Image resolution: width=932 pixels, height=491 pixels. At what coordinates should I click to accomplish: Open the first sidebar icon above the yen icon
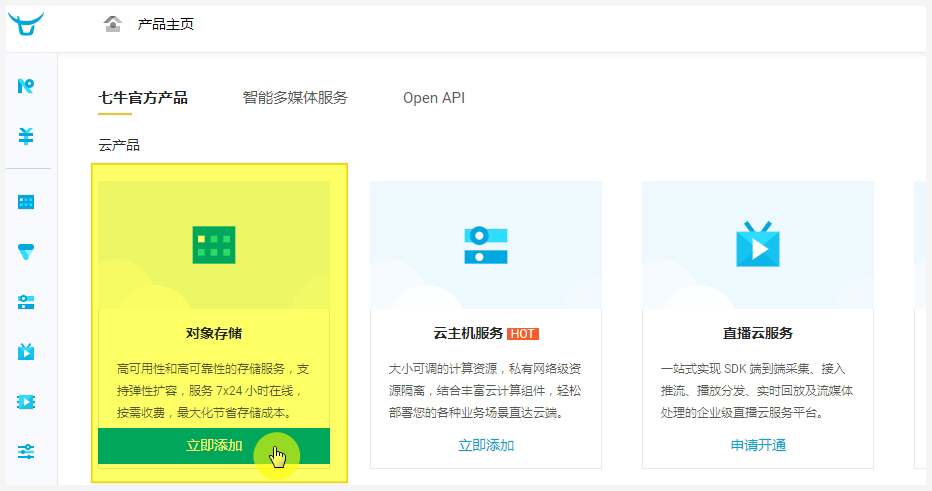point(26,86)
